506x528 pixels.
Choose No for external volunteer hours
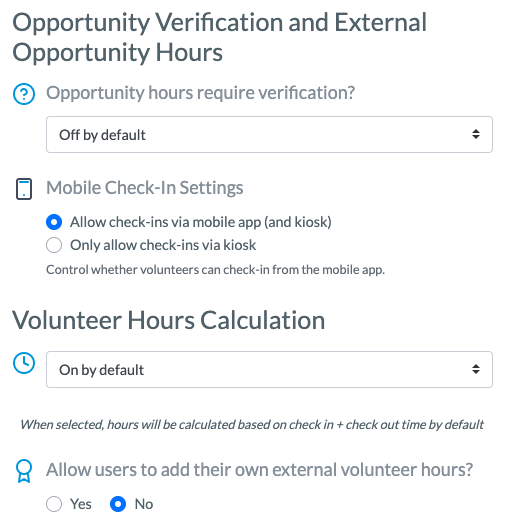click(118, 504)
